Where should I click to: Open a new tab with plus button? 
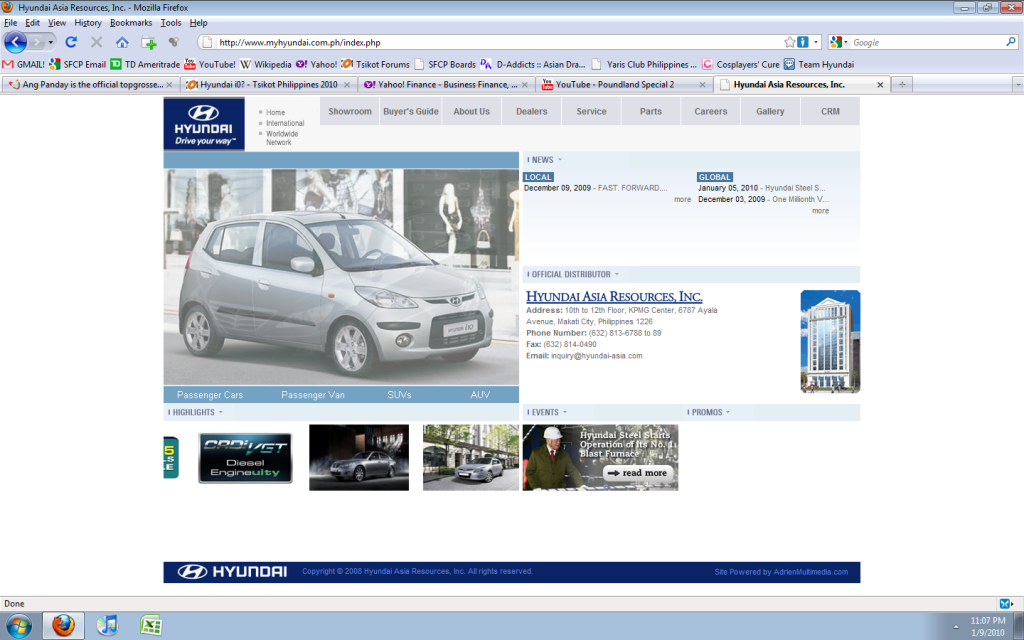[x=902, y=85]
